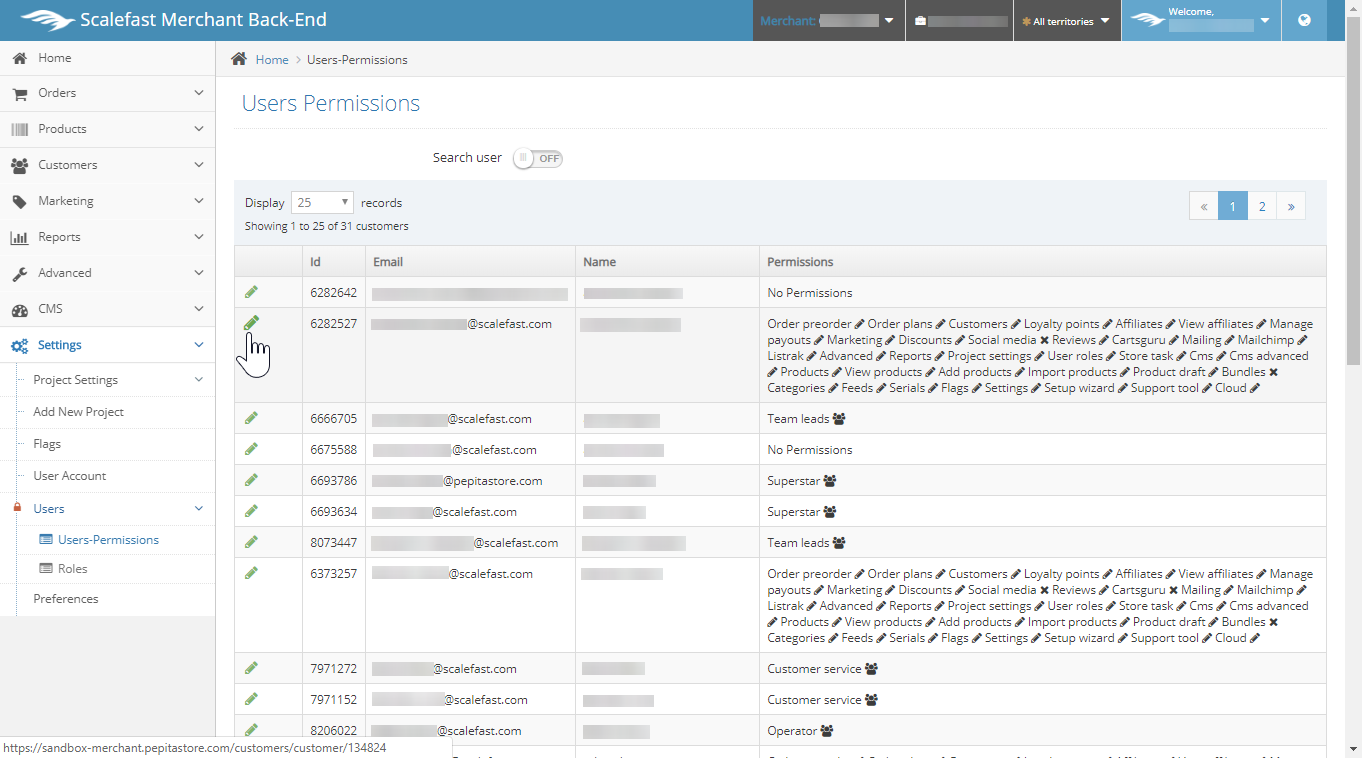Image resolution: width=1362 pixels, height=758 pixels.
Task: Click the globe icon in top bar
Action: click(x=1304, y=20)
